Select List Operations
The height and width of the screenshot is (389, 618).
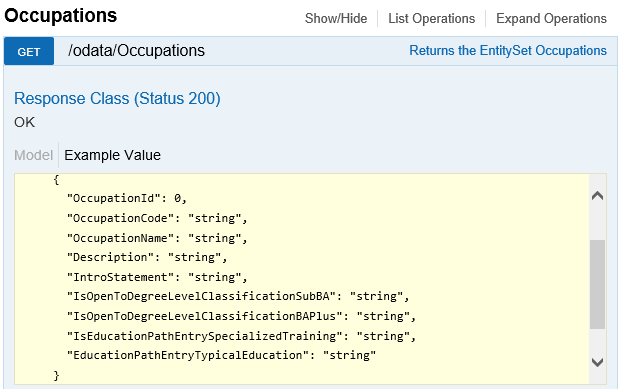432,19
